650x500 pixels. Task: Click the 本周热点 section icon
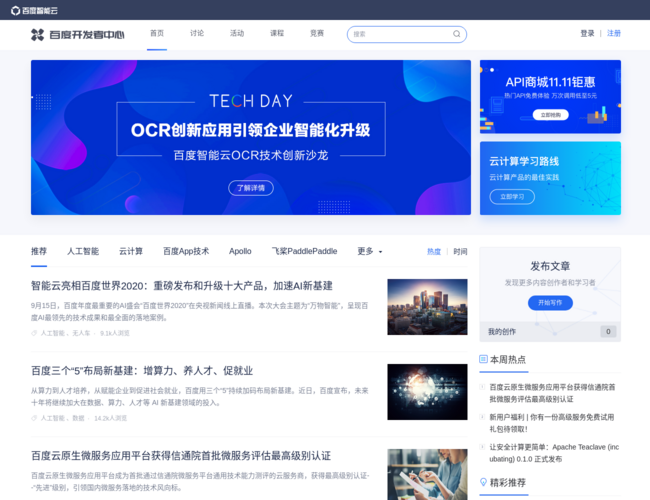[483, 359]
